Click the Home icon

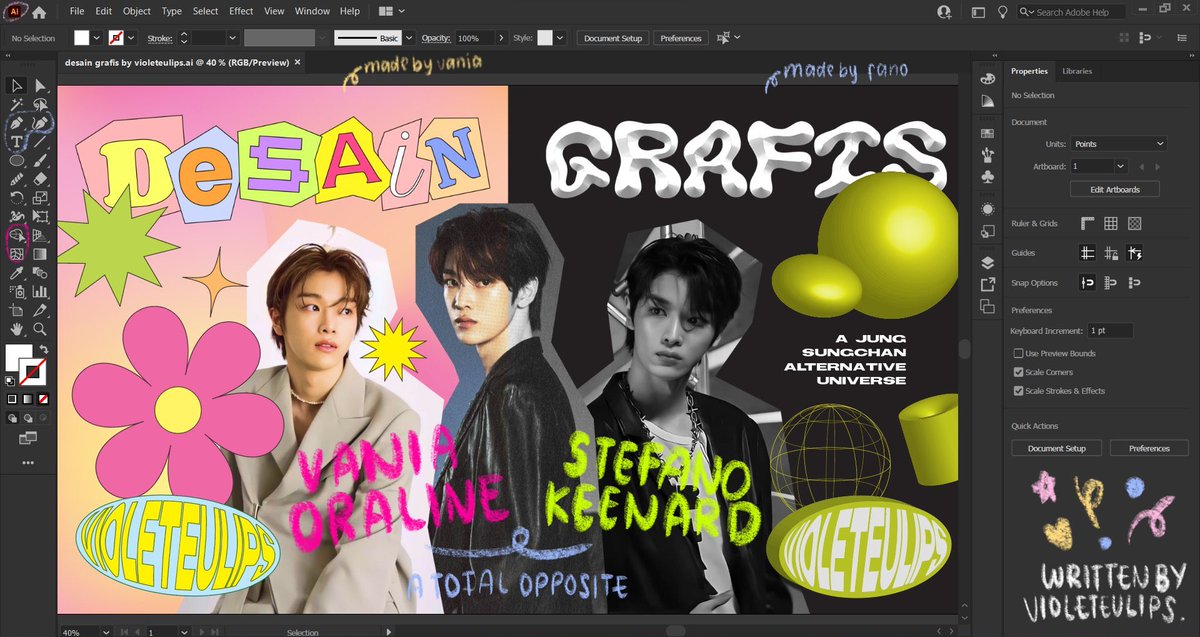tap(39, 12)
